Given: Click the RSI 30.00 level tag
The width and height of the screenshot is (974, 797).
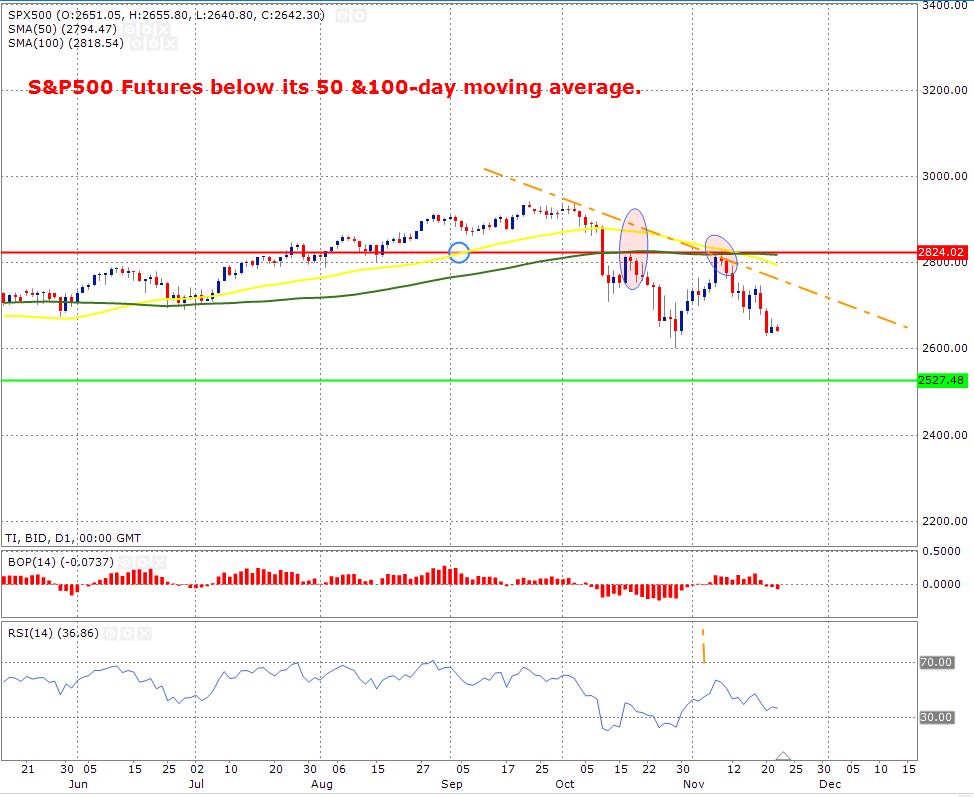Looking at the screenshot, I should click(x=936, y=717).
